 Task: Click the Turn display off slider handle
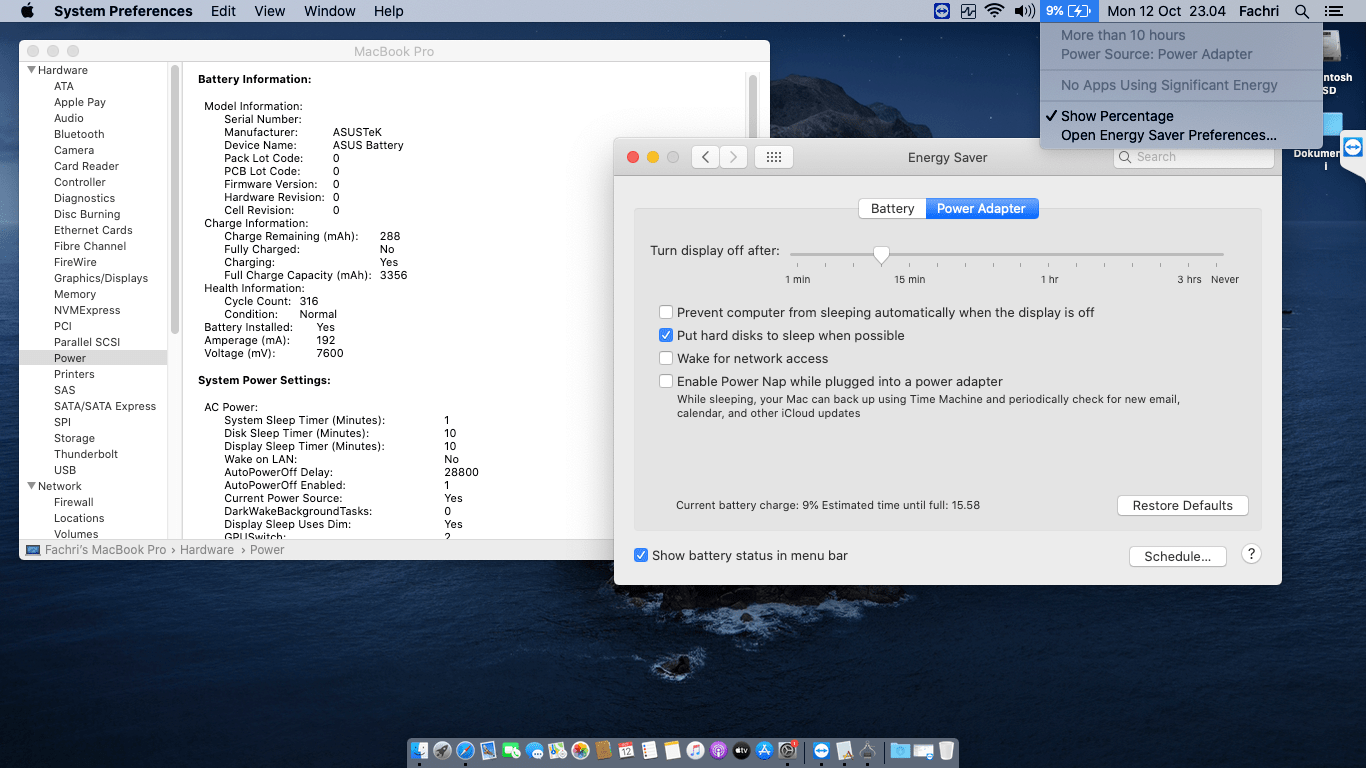point(881,255)
